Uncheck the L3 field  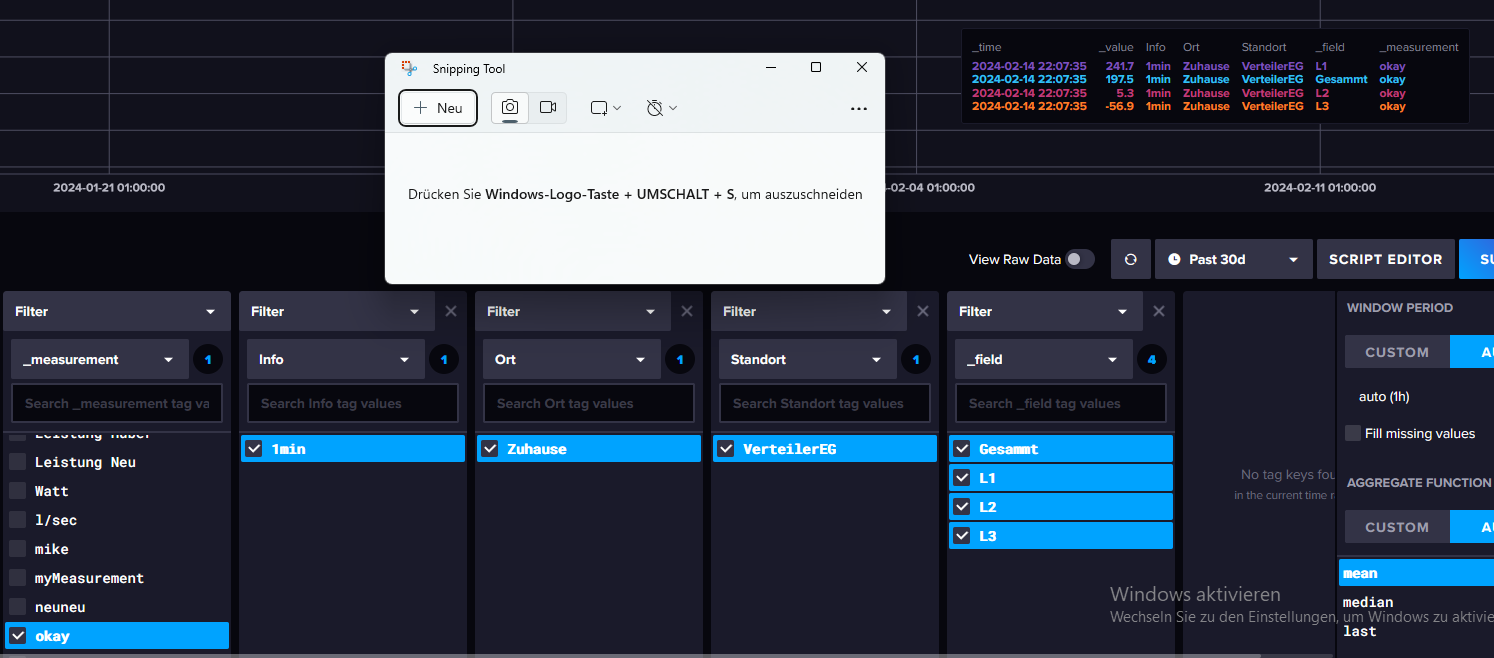coord(962,536)
